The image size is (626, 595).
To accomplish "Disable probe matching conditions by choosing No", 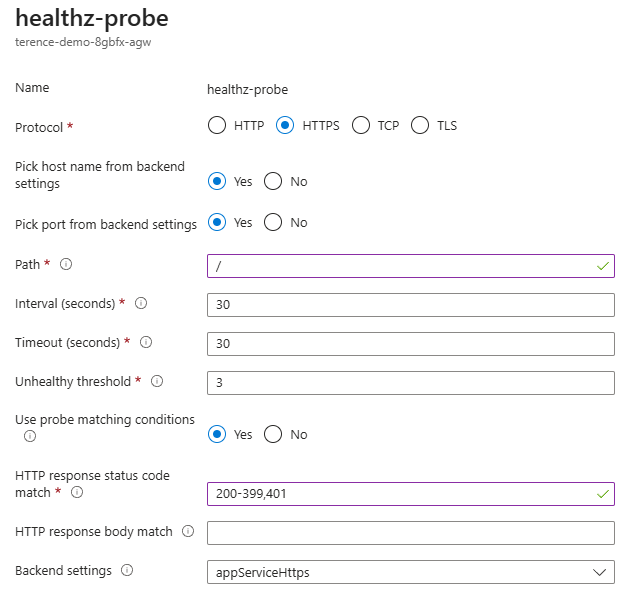I will pos(273,434).
